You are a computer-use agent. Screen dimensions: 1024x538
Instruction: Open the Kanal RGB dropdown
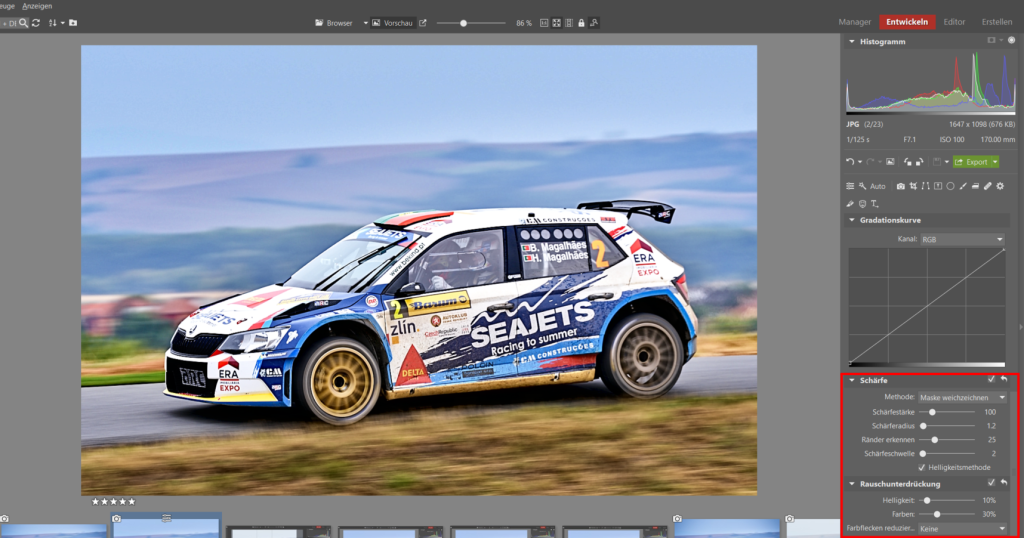click(x=962, y=240)
